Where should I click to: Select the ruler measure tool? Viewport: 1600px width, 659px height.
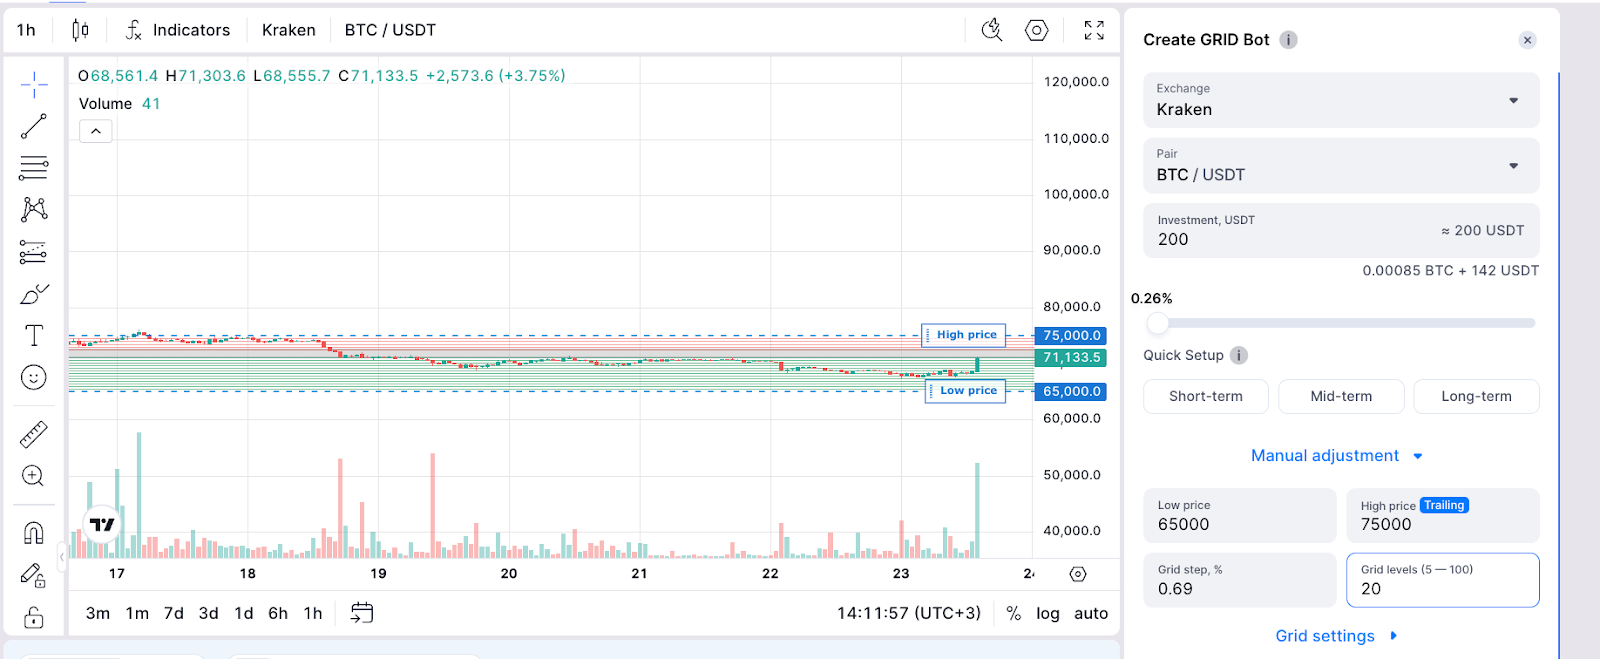pos(34,434)
